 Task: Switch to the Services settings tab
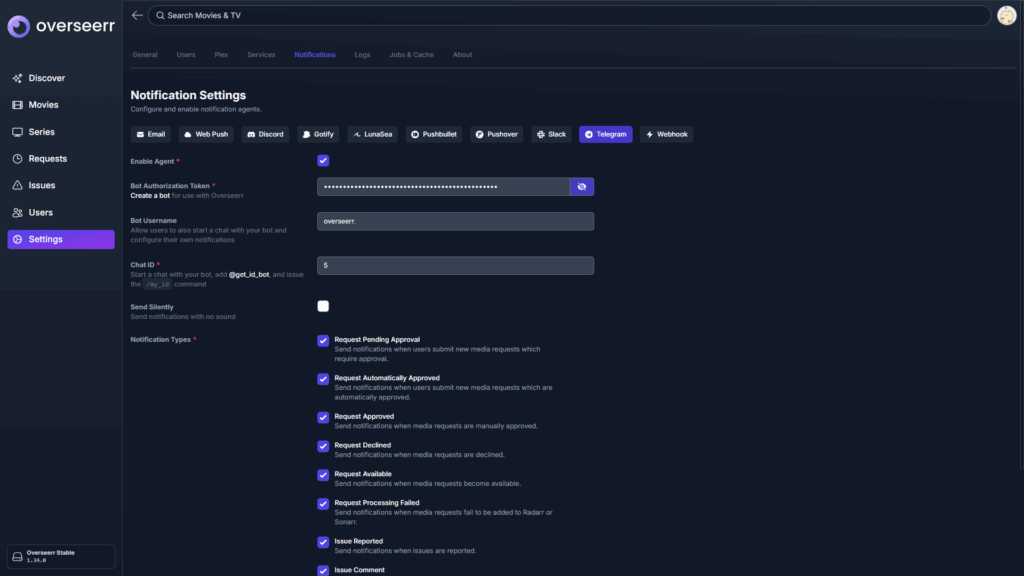pos(261,55)
